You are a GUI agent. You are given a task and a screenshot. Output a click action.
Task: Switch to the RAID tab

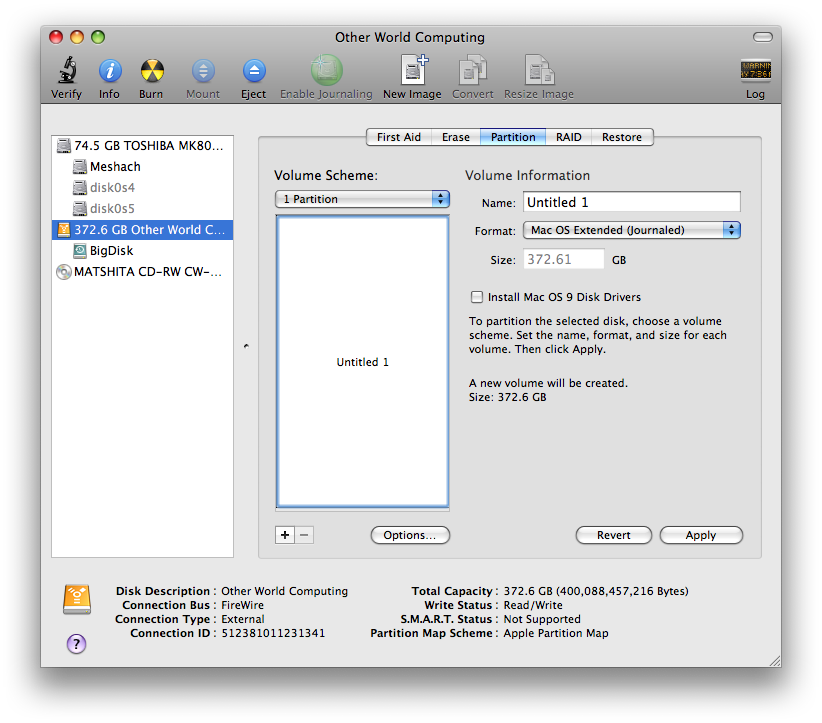[568, 137]
